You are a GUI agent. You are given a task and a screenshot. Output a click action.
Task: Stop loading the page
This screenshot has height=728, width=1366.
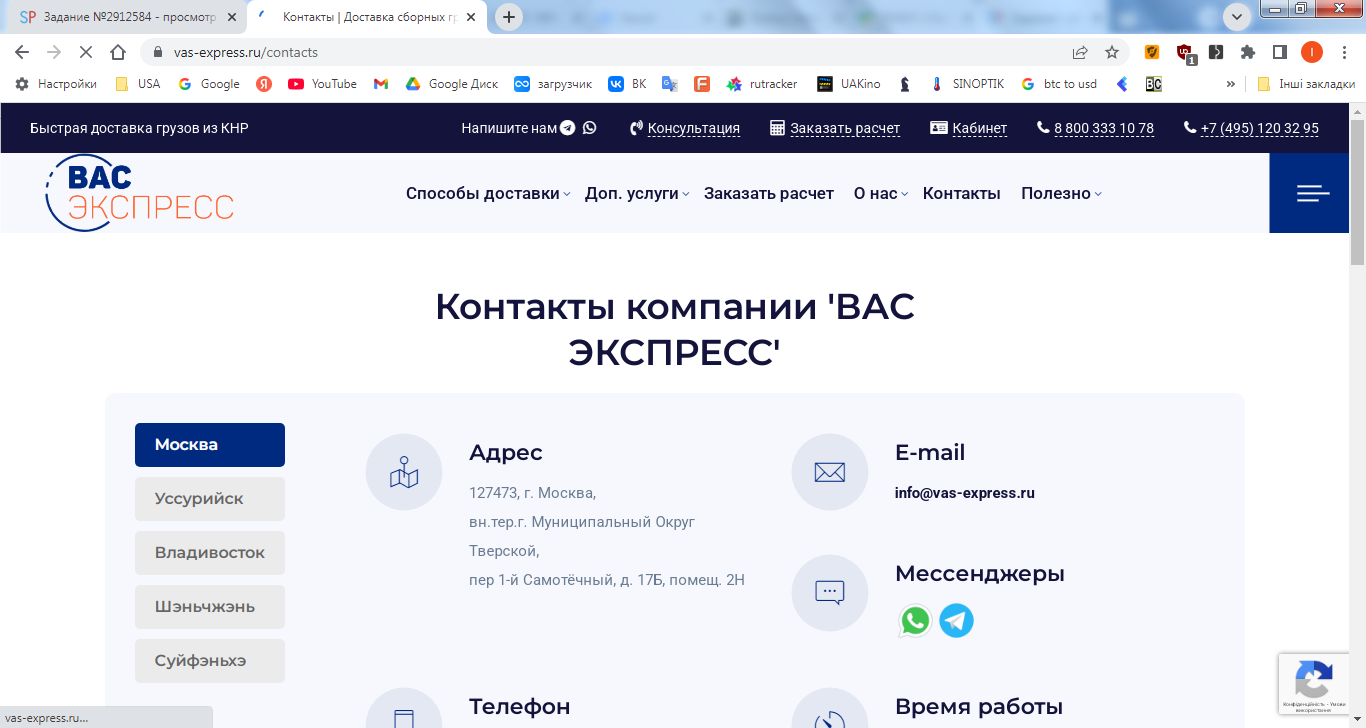click(86, 52)
